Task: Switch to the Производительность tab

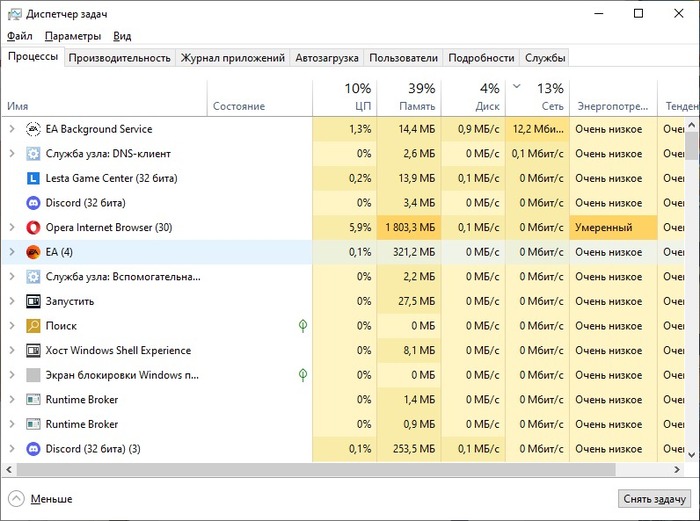Action: coord(119,58)
